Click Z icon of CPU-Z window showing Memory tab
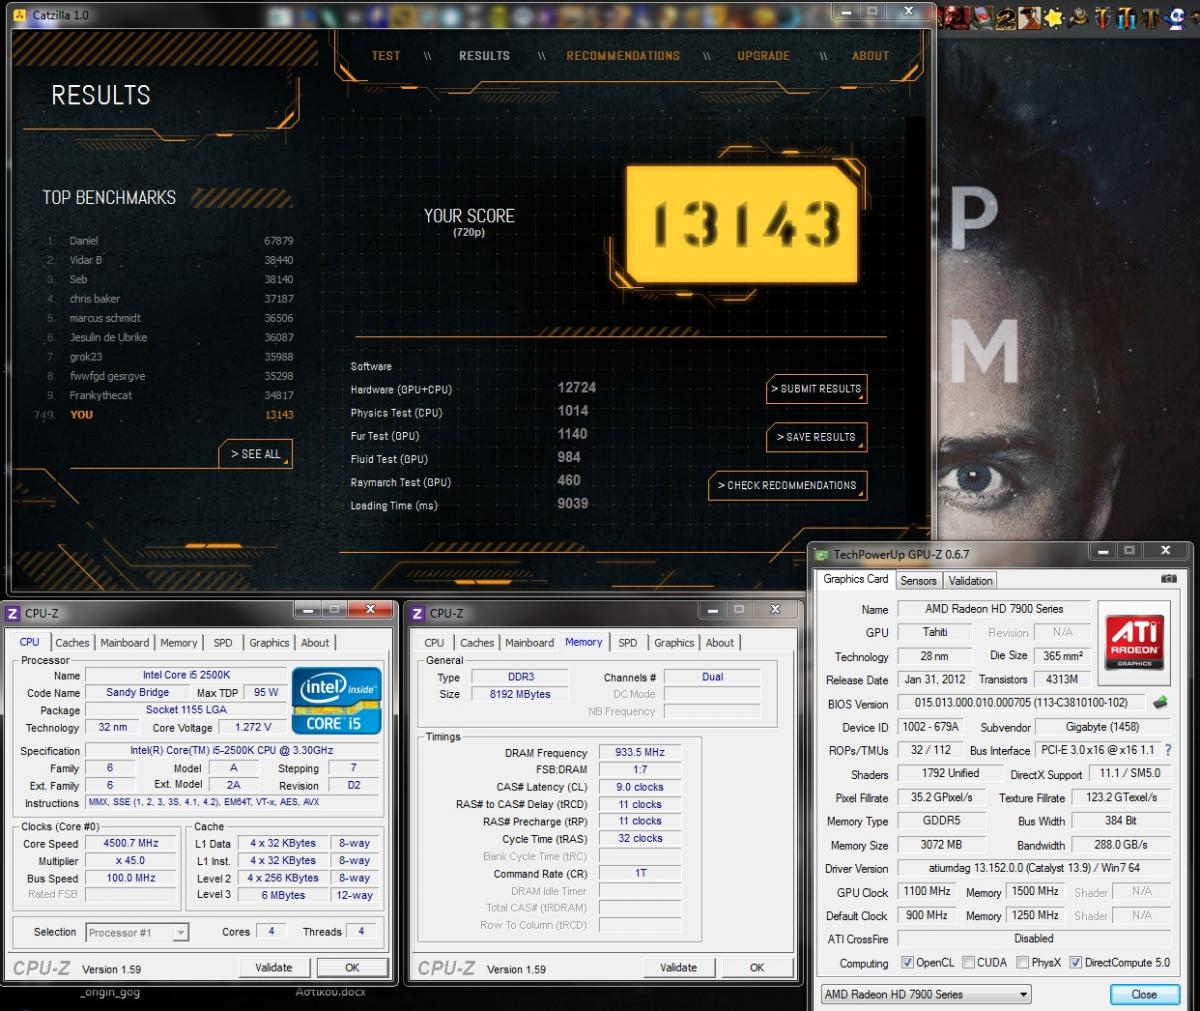Viewport: 1200px width, 1011px height. [418, 613]
